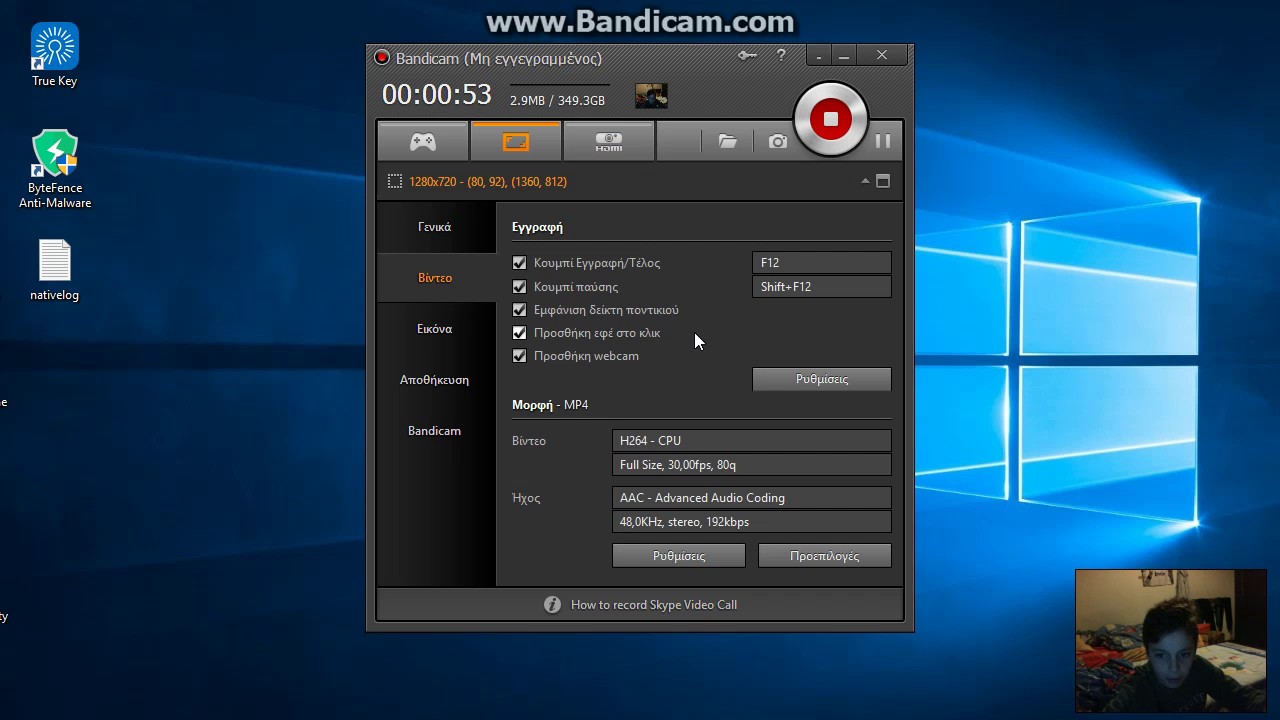Viewport: 1280px width, 720px height.
Task: Click Full Size, 30,00fps, 80q value
Action: click(x=751, y=465)
